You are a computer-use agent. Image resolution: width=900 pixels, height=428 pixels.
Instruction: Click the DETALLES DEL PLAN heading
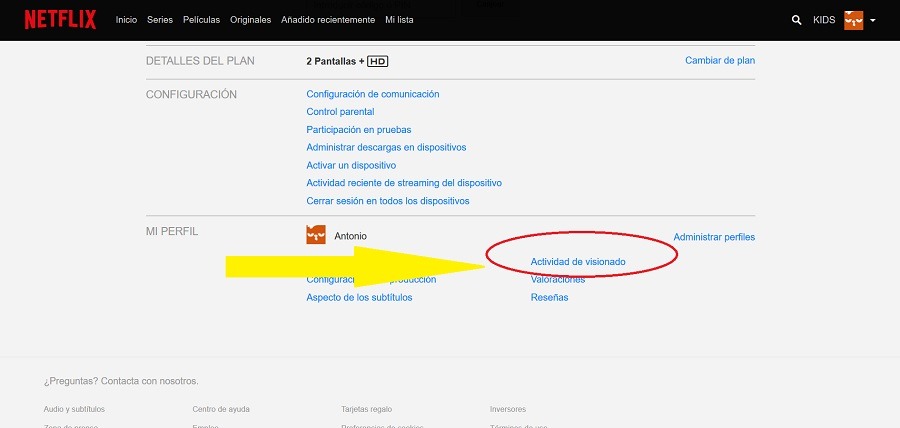click(x=200, y=61)
